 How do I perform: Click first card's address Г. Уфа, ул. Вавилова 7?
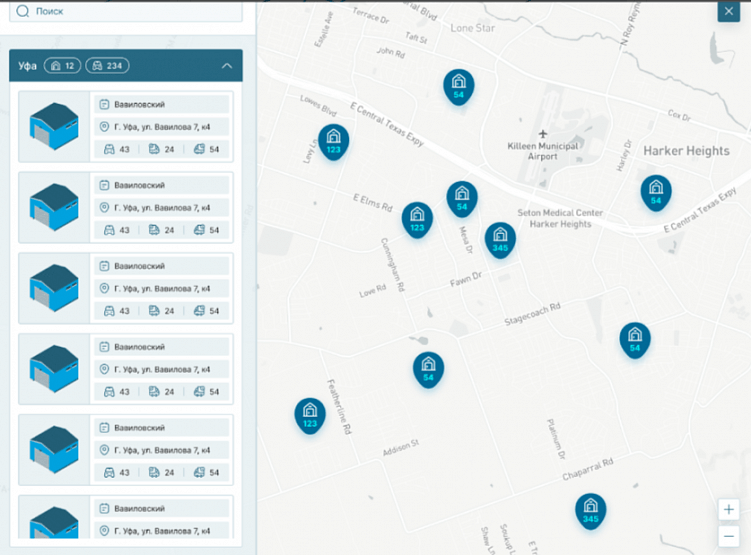pos(161,127)
